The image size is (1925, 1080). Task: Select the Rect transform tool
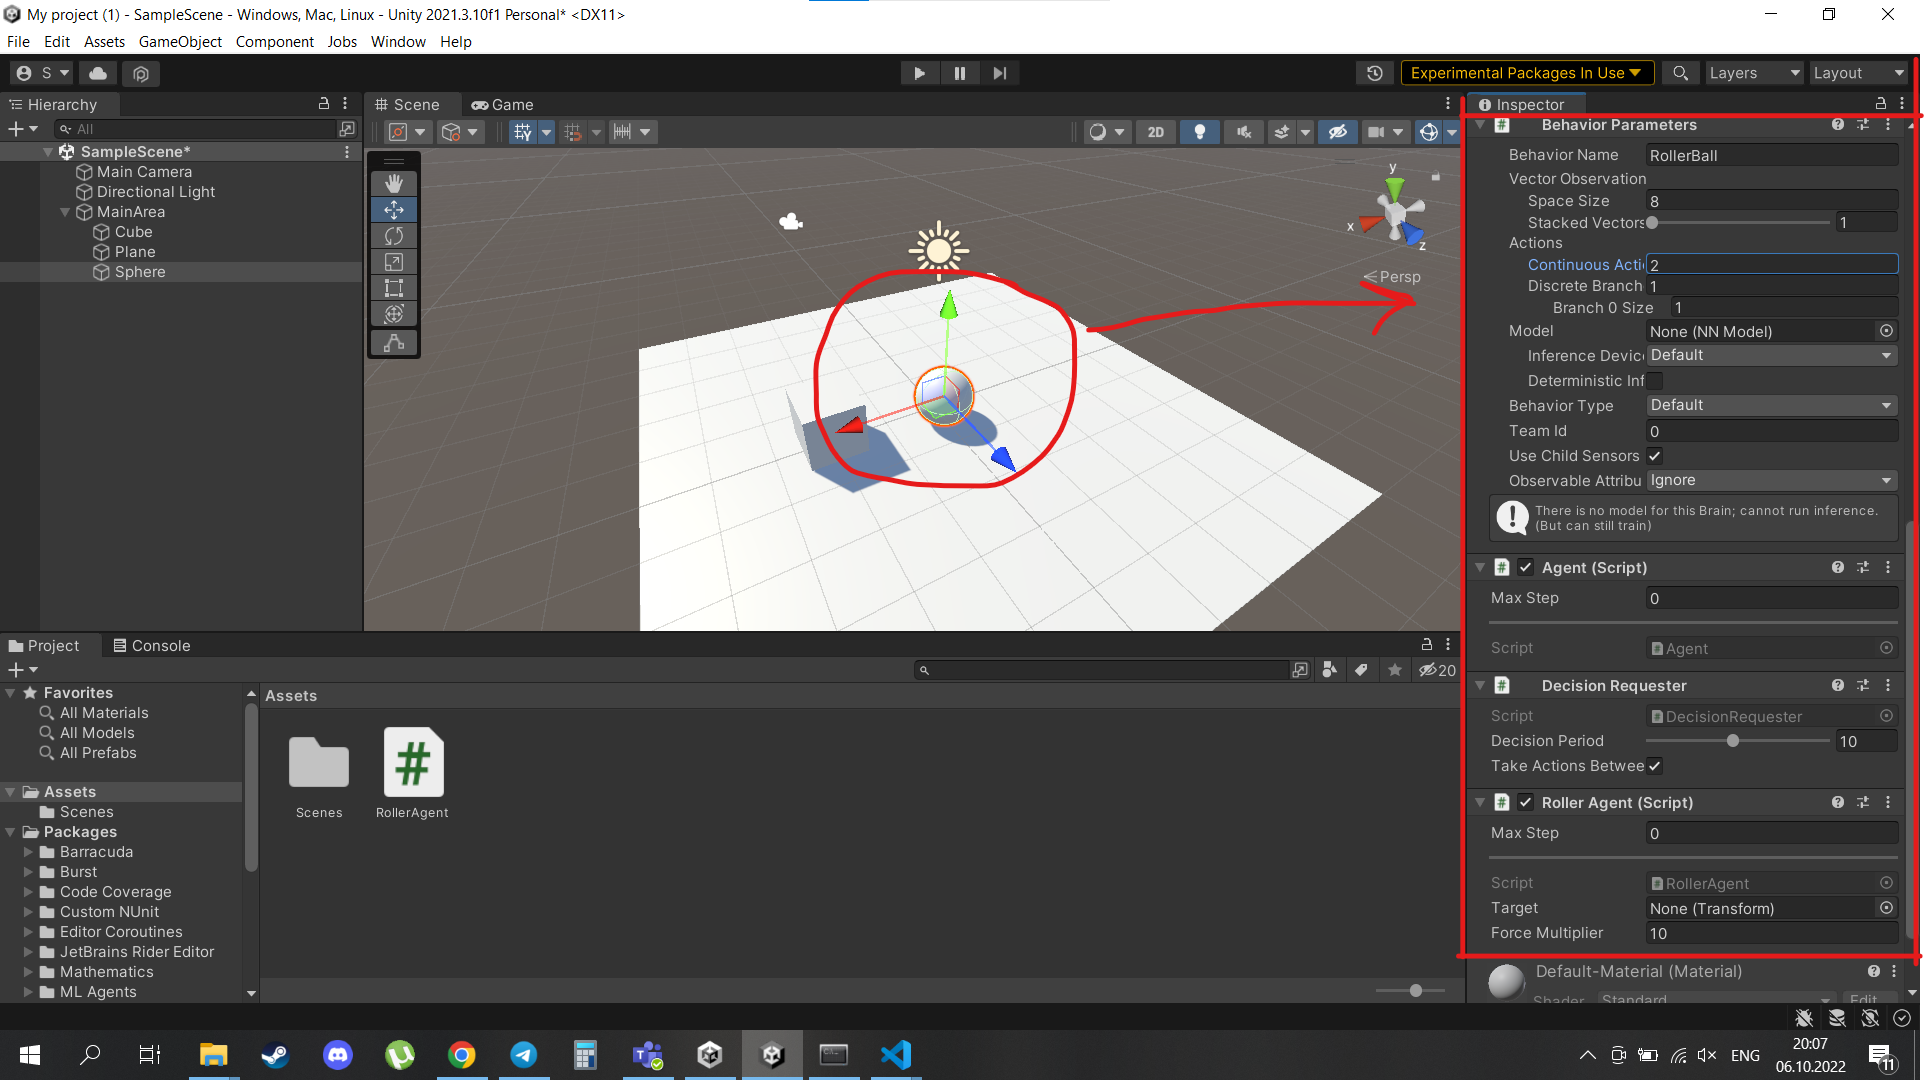(394, 288)
